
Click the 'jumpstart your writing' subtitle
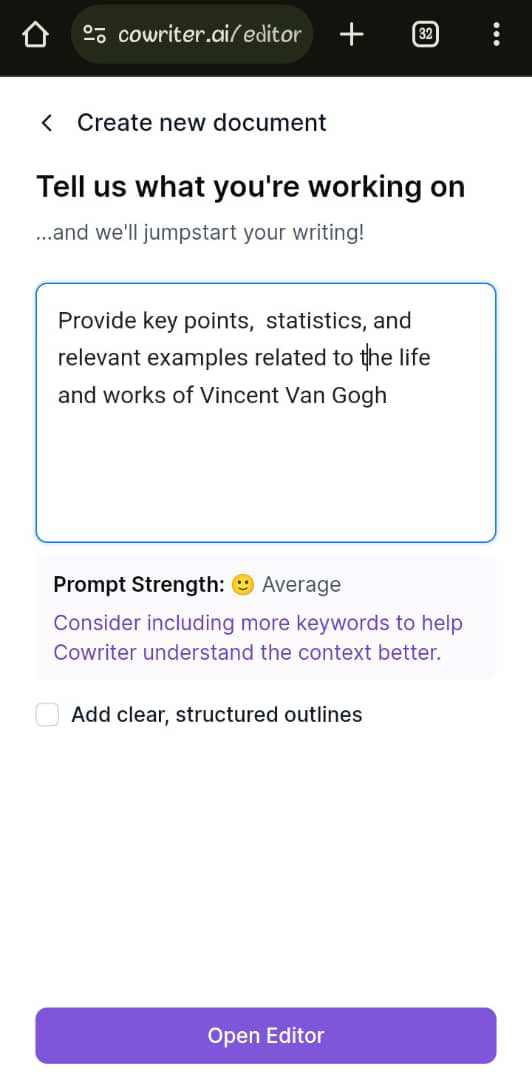(200, 233)
